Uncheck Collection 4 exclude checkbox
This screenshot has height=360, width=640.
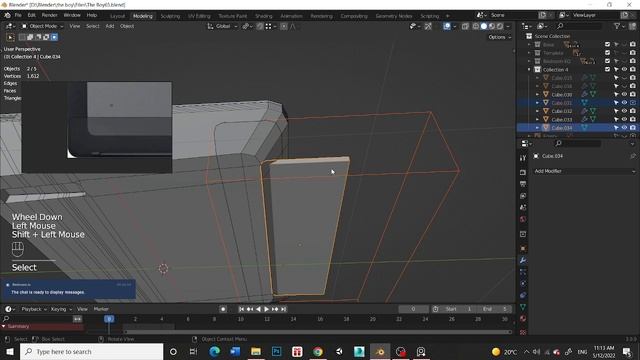[x=607, y=69]
